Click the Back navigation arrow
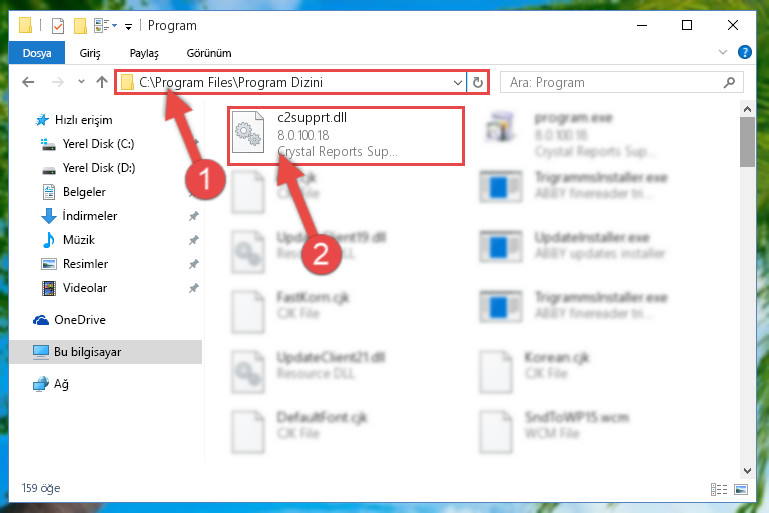The height and width of the screenshot is (513, 769). [x=28, y=82]
